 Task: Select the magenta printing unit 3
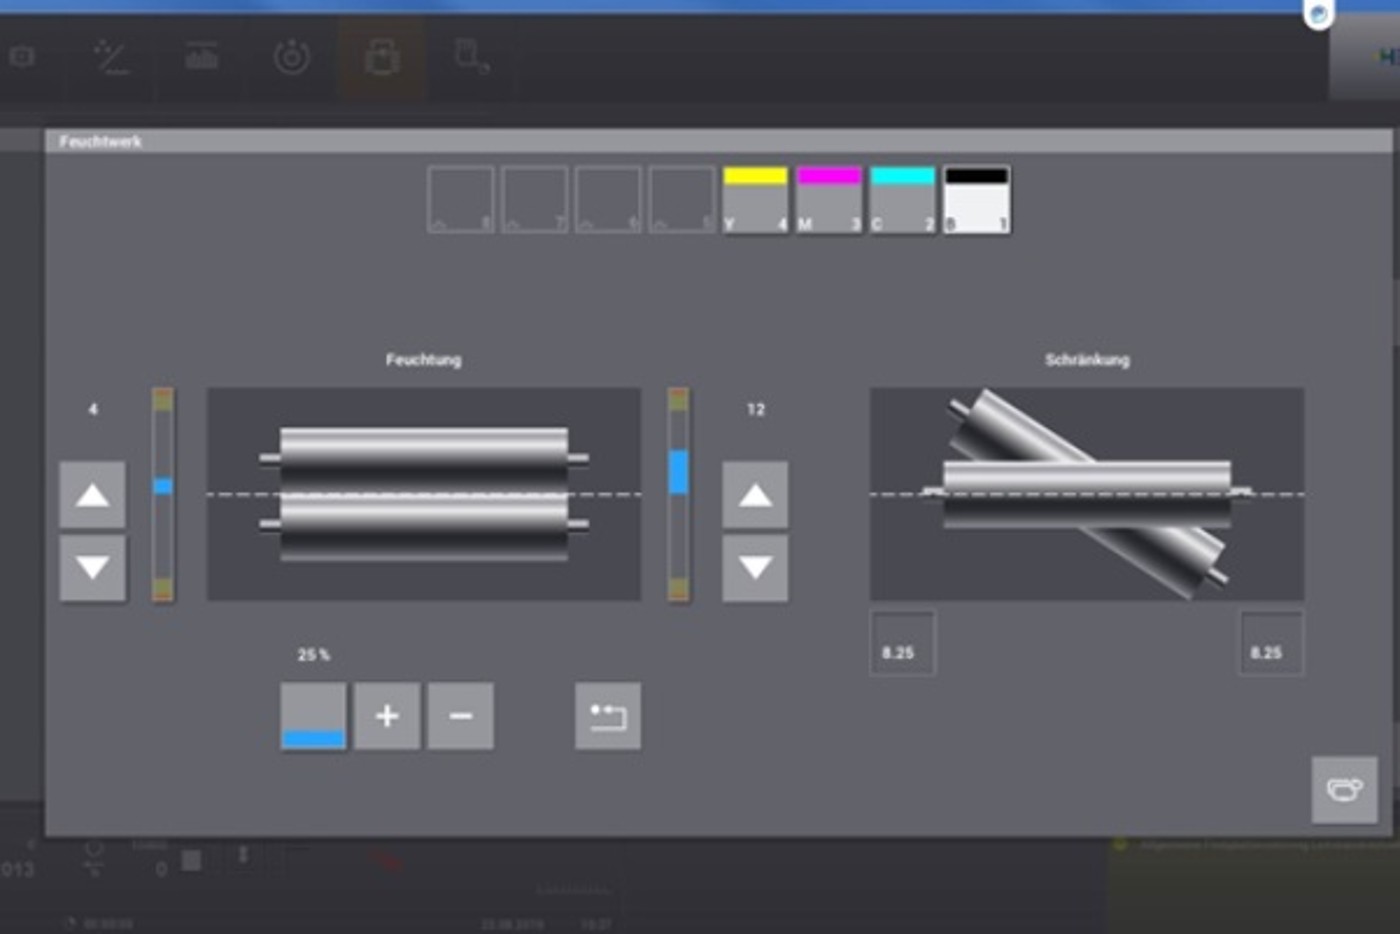pyautogui.click(x=829, y=200)
